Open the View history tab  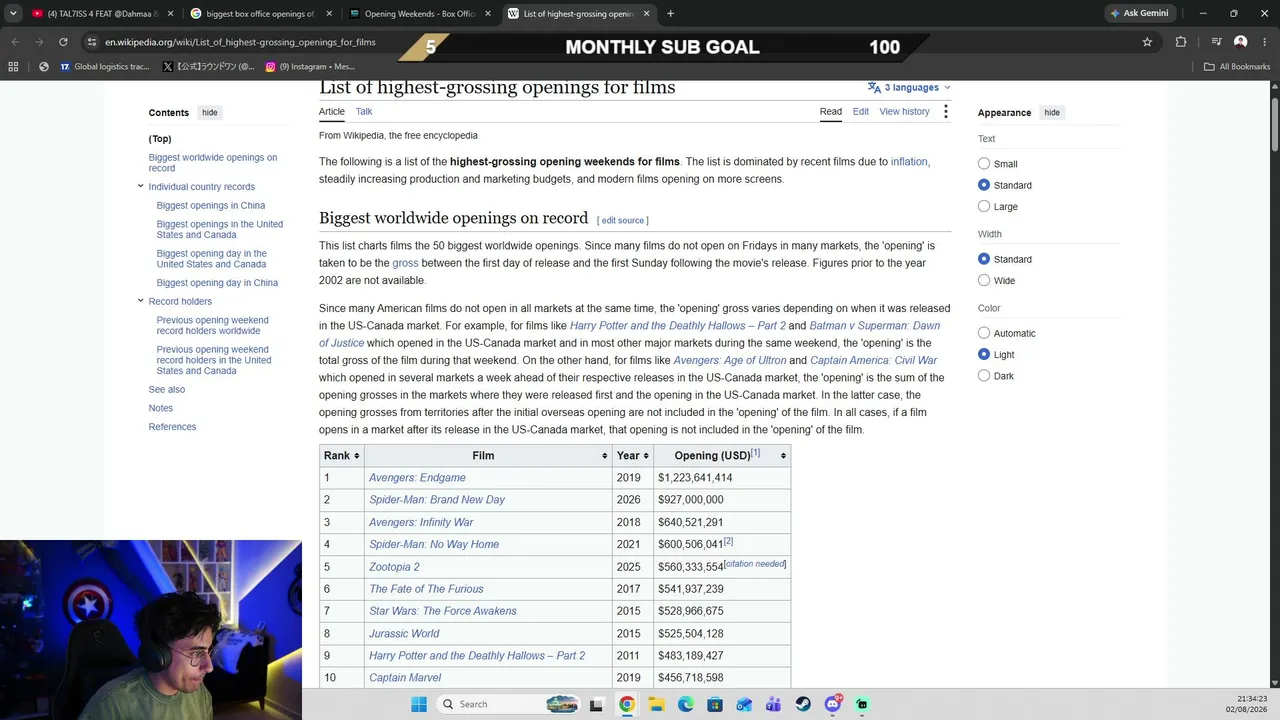pyautogui.click(x=904, y=112)
